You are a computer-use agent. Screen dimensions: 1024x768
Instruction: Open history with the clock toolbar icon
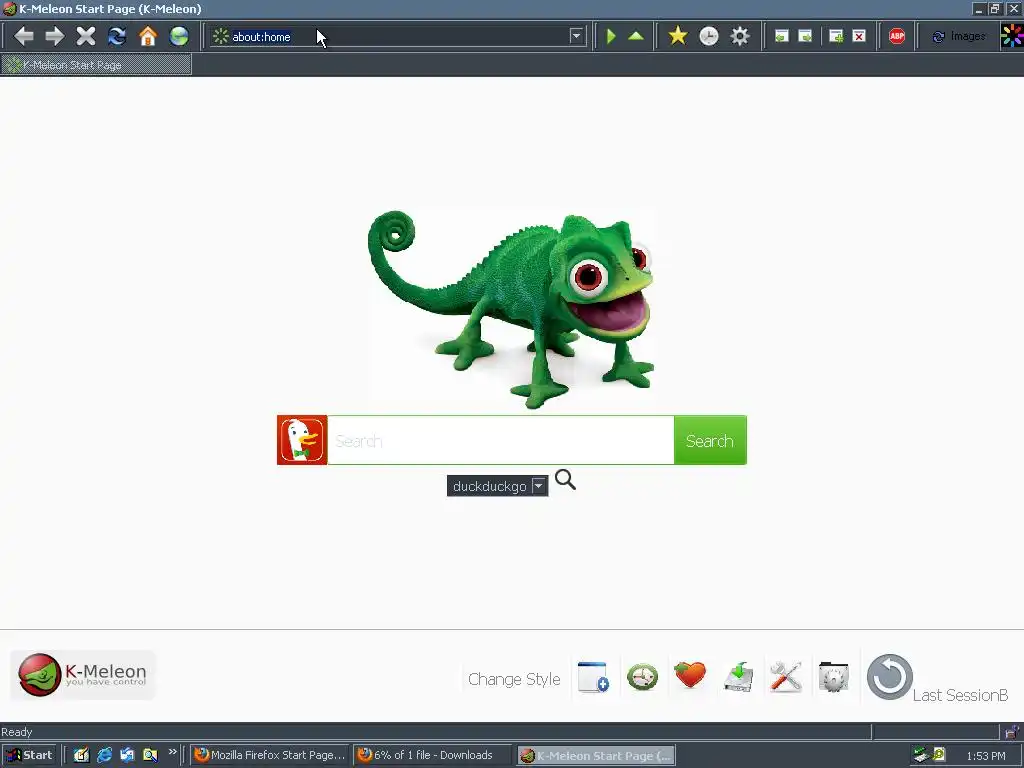(x=709, y=36)
